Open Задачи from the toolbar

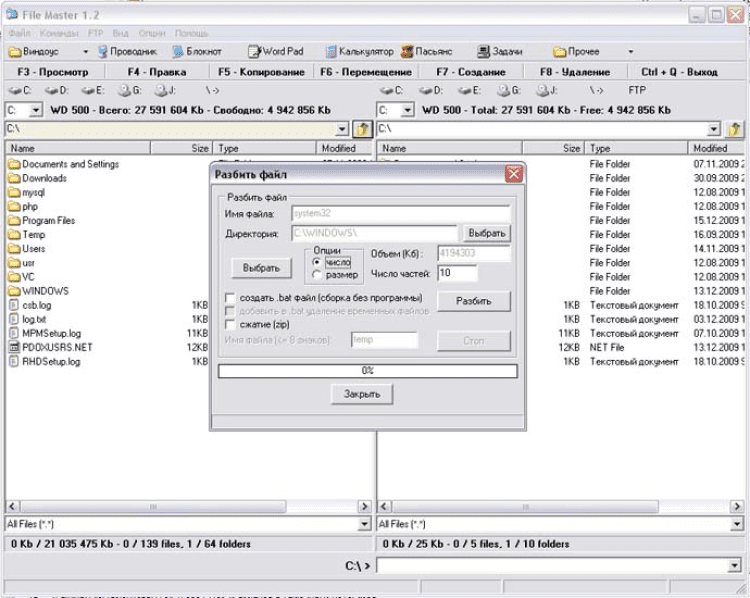click(500, 51)
